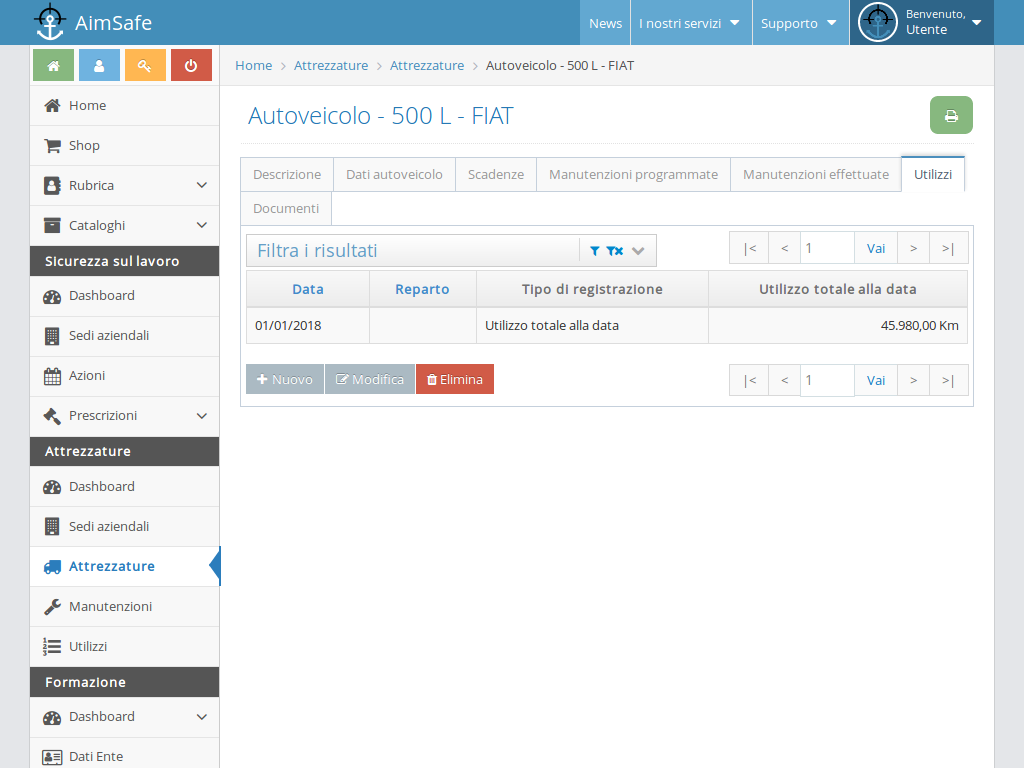Click Vai in the top pager

click(x=876, y=248)
